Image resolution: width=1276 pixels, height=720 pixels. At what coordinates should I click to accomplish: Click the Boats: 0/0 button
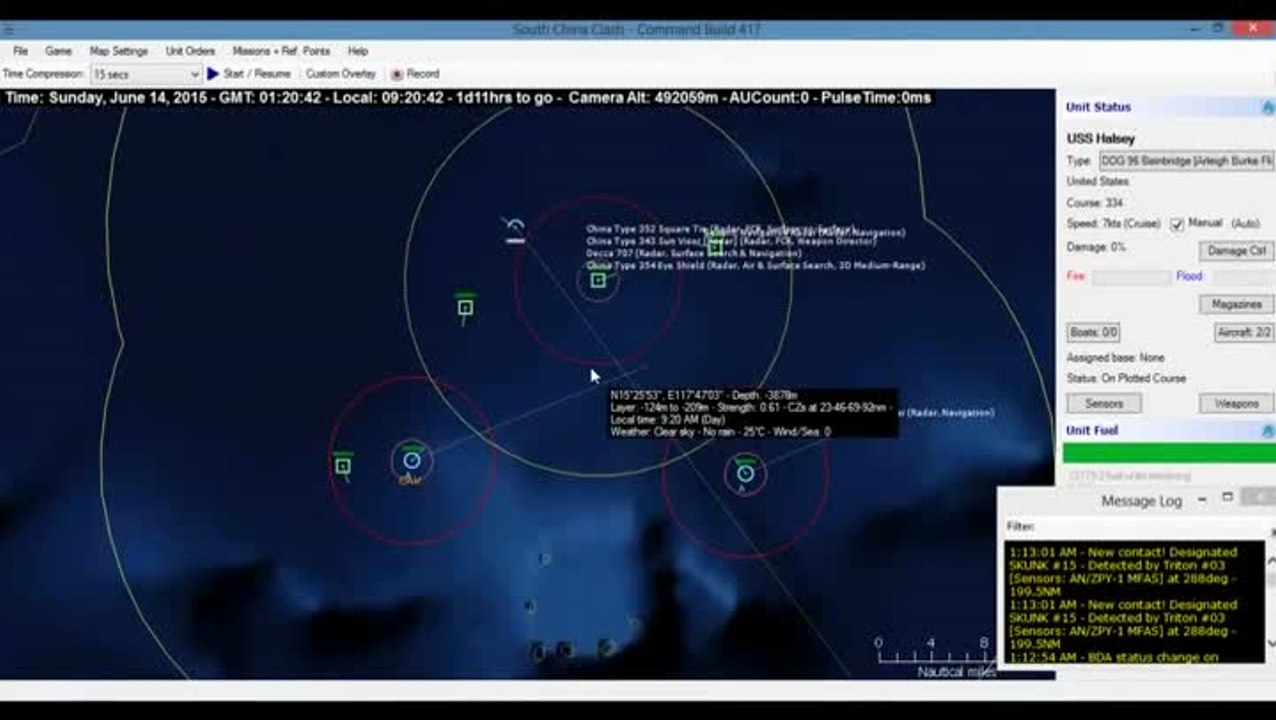(1093, 332)
